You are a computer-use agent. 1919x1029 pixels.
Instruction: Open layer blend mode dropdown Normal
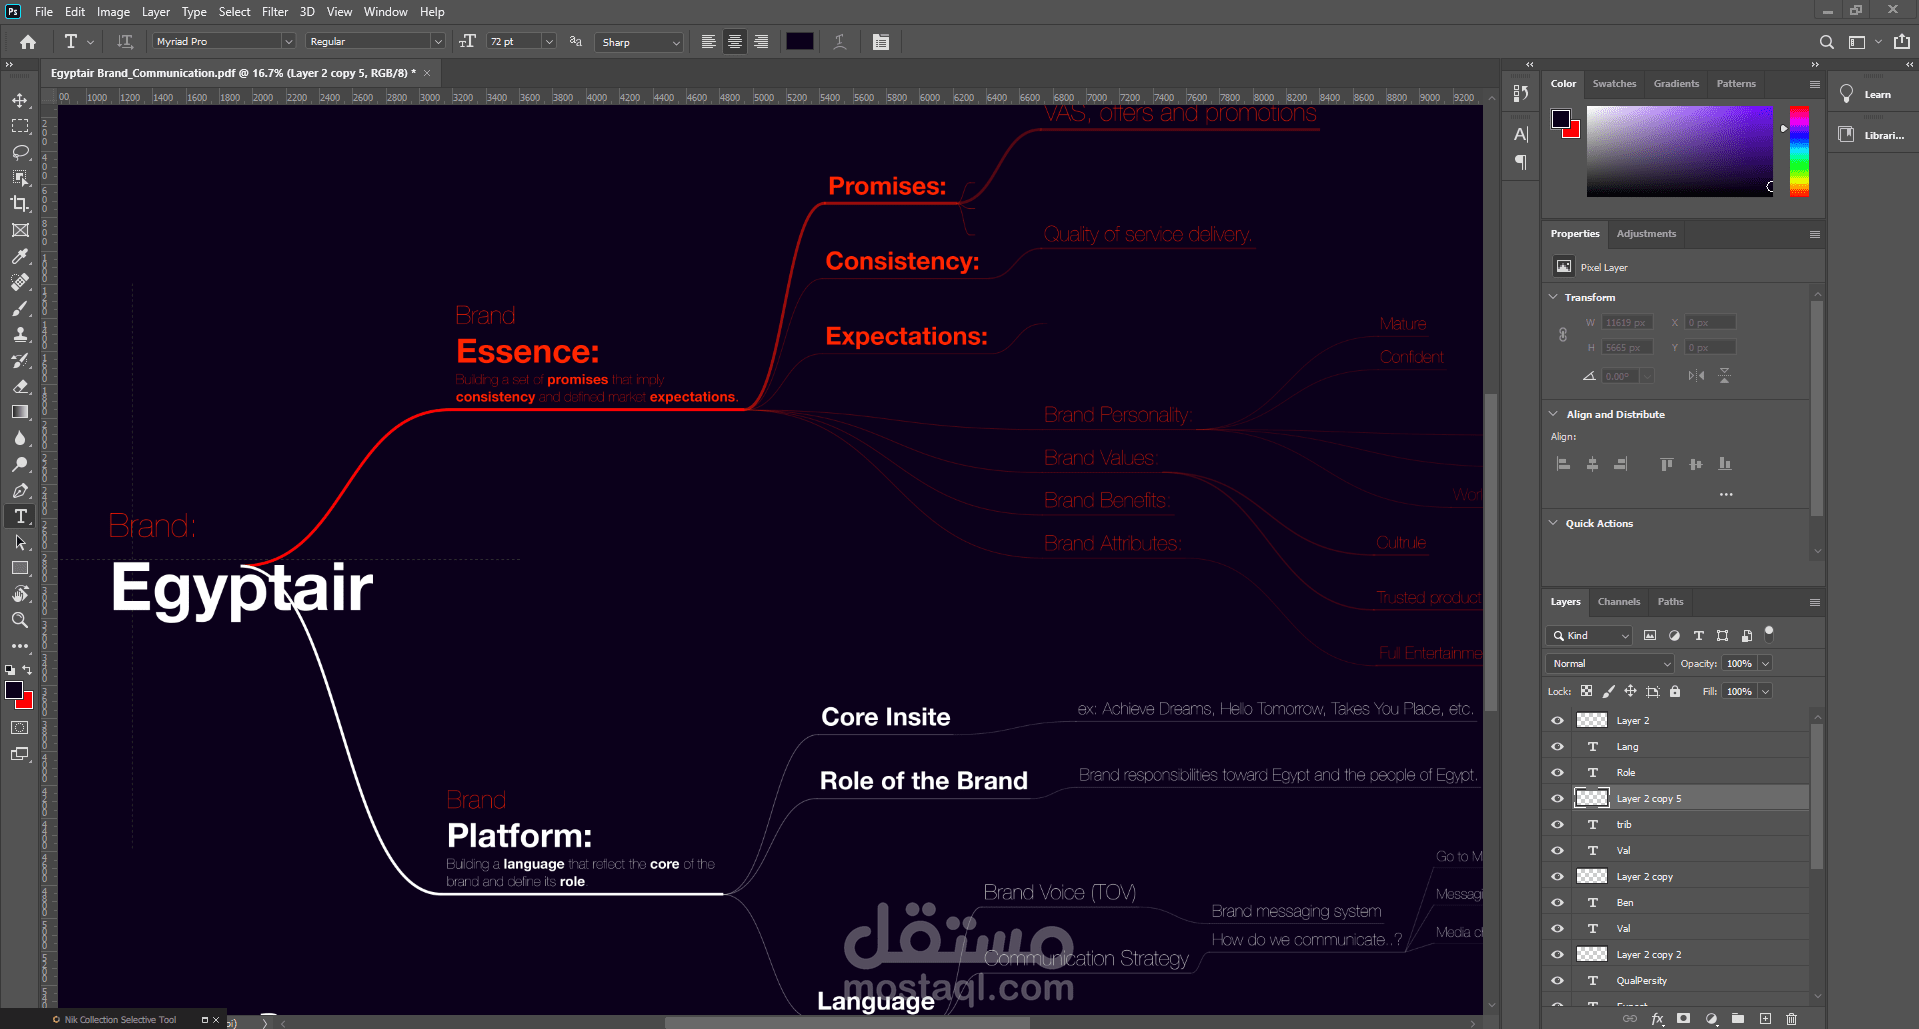coord(1609,663)
